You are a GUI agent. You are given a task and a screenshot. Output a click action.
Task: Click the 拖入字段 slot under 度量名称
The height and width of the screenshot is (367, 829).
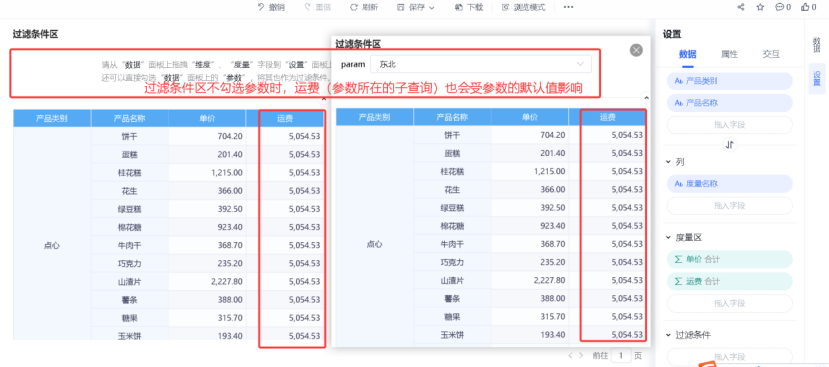tap(730, 205)
